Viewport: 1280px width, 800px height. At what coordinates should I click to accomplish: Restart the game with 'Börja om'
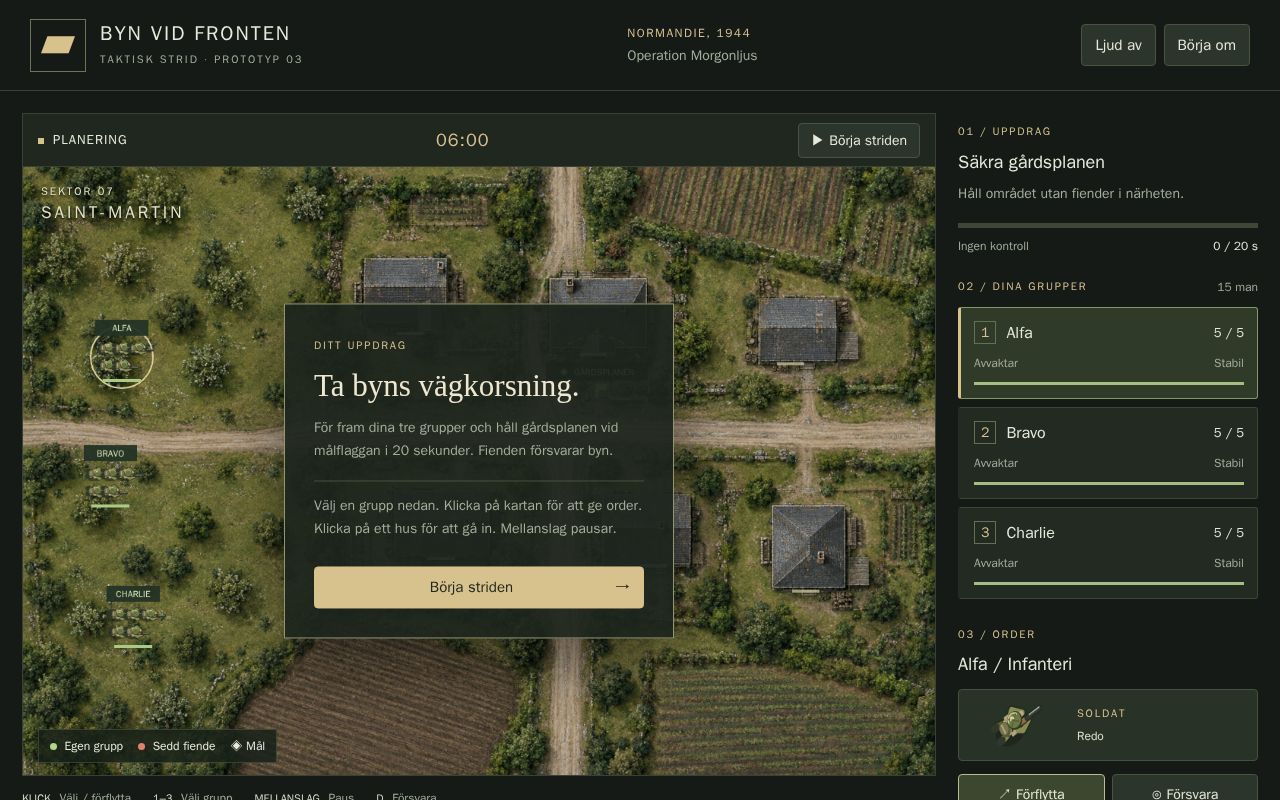1206,45
